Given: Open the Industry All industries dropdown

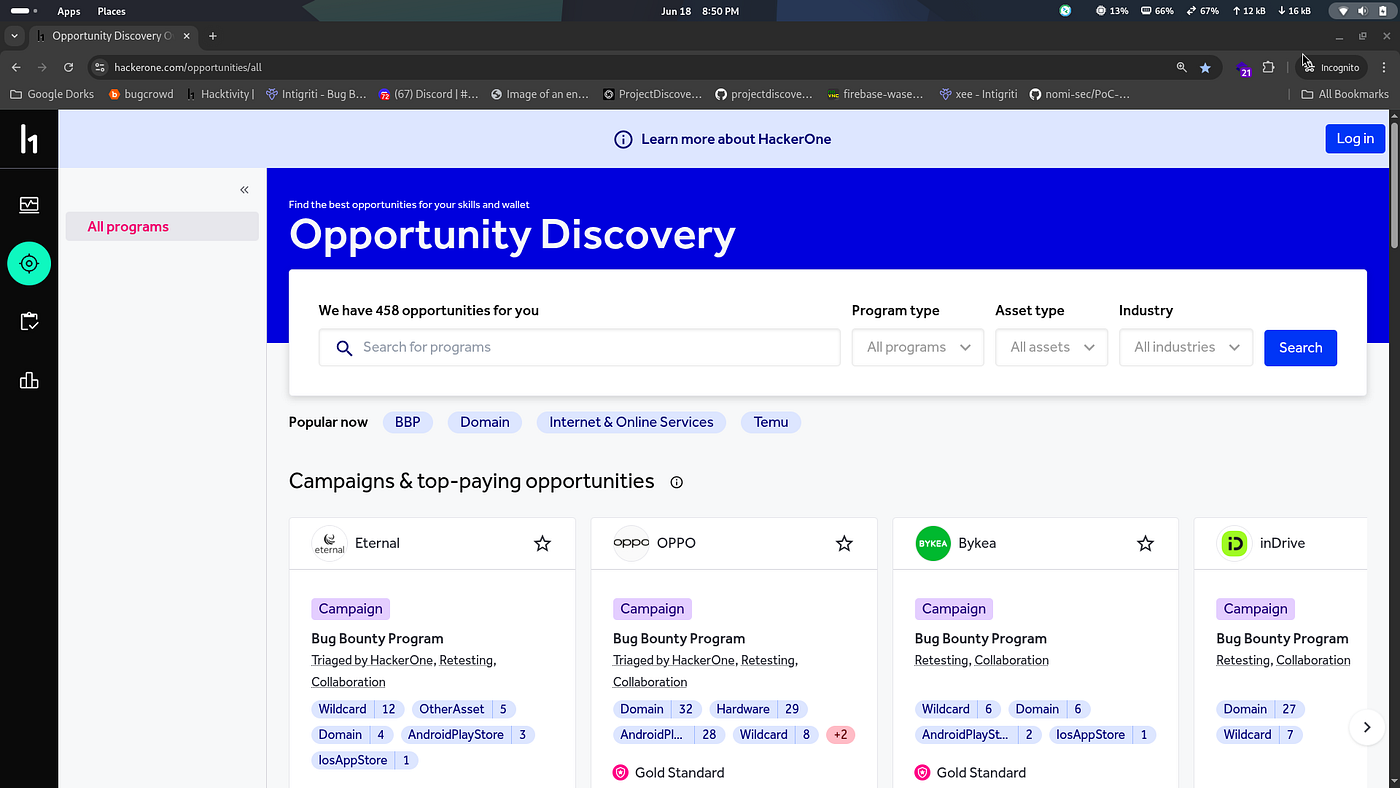Looking at the screenshot, I should pos(1186,347).
